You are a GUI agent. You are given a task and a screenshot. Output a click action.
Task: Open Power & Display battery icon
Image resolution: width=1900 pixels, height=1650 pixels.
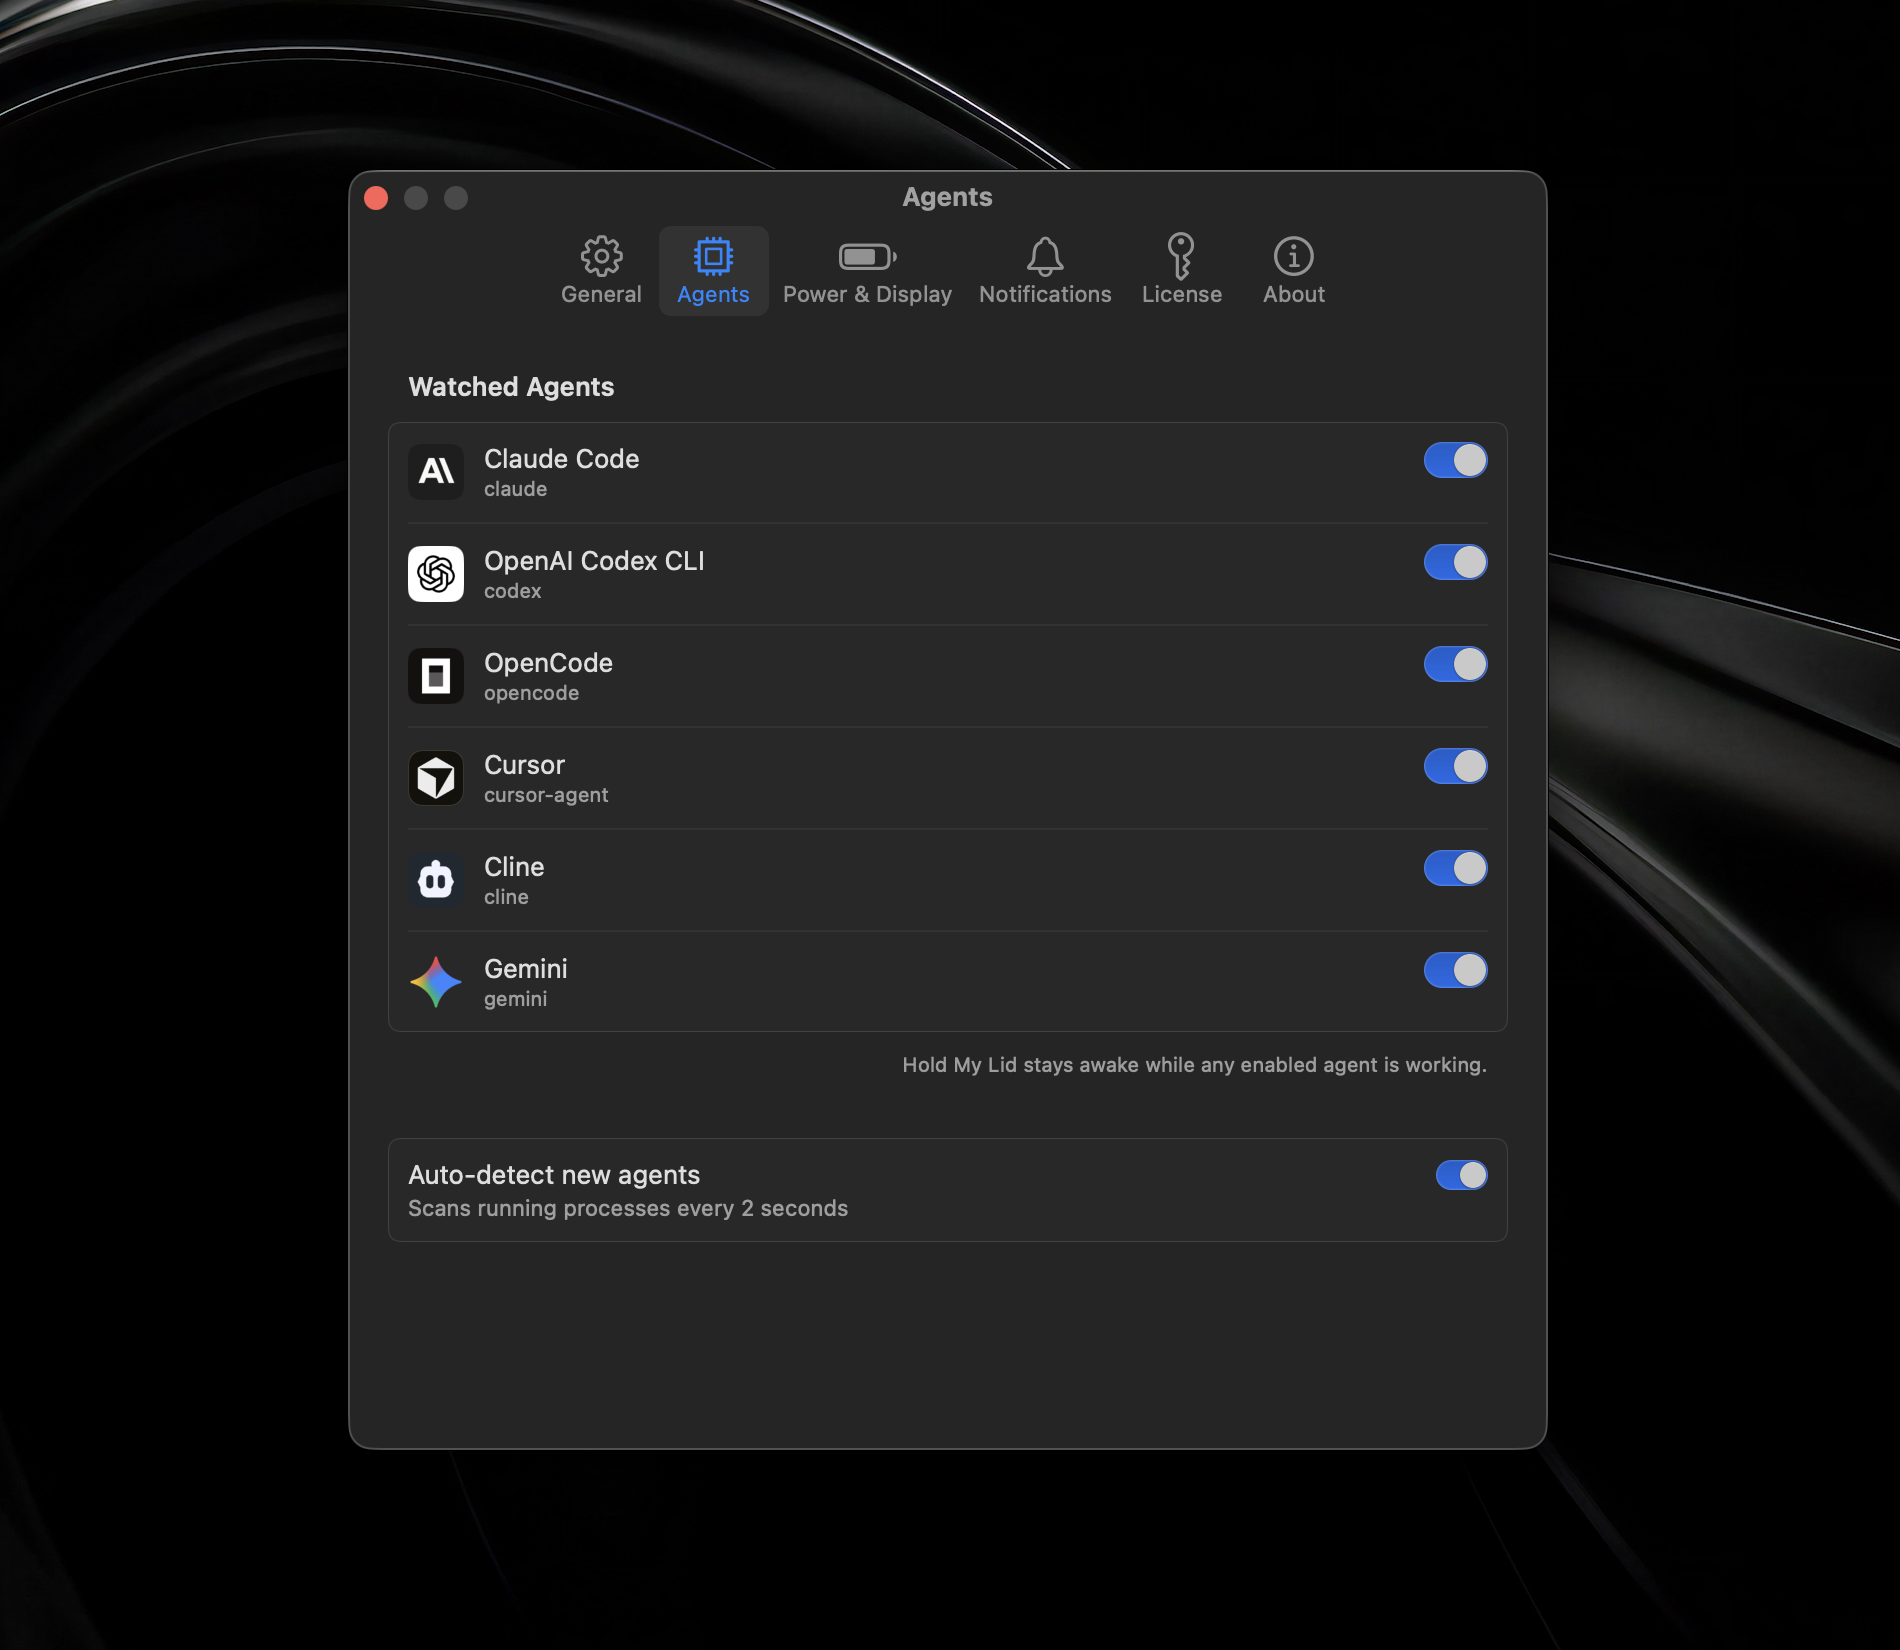coord(867,257)
